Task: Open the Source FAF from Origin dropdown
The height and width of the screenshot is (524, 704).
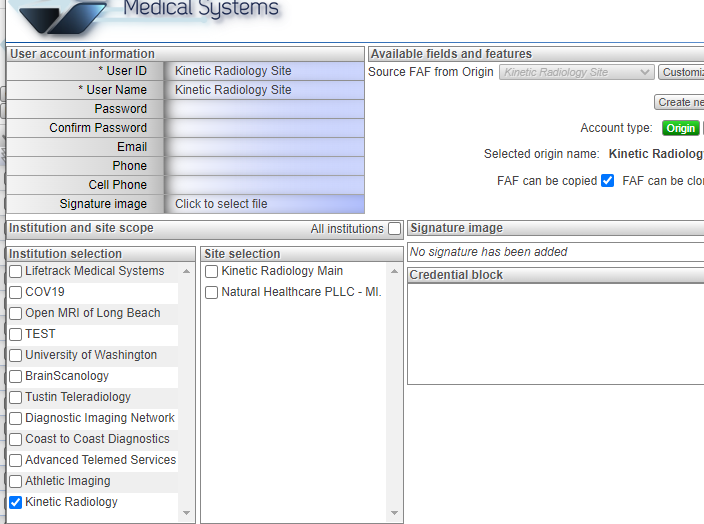Action: (x=577, y=72)
